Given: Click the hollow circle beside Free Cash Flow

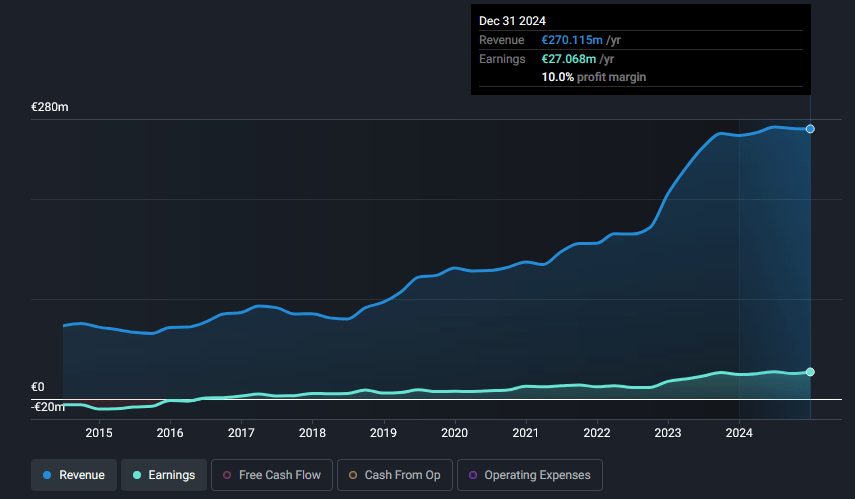Looking at the screenshot, I should 227,475.
